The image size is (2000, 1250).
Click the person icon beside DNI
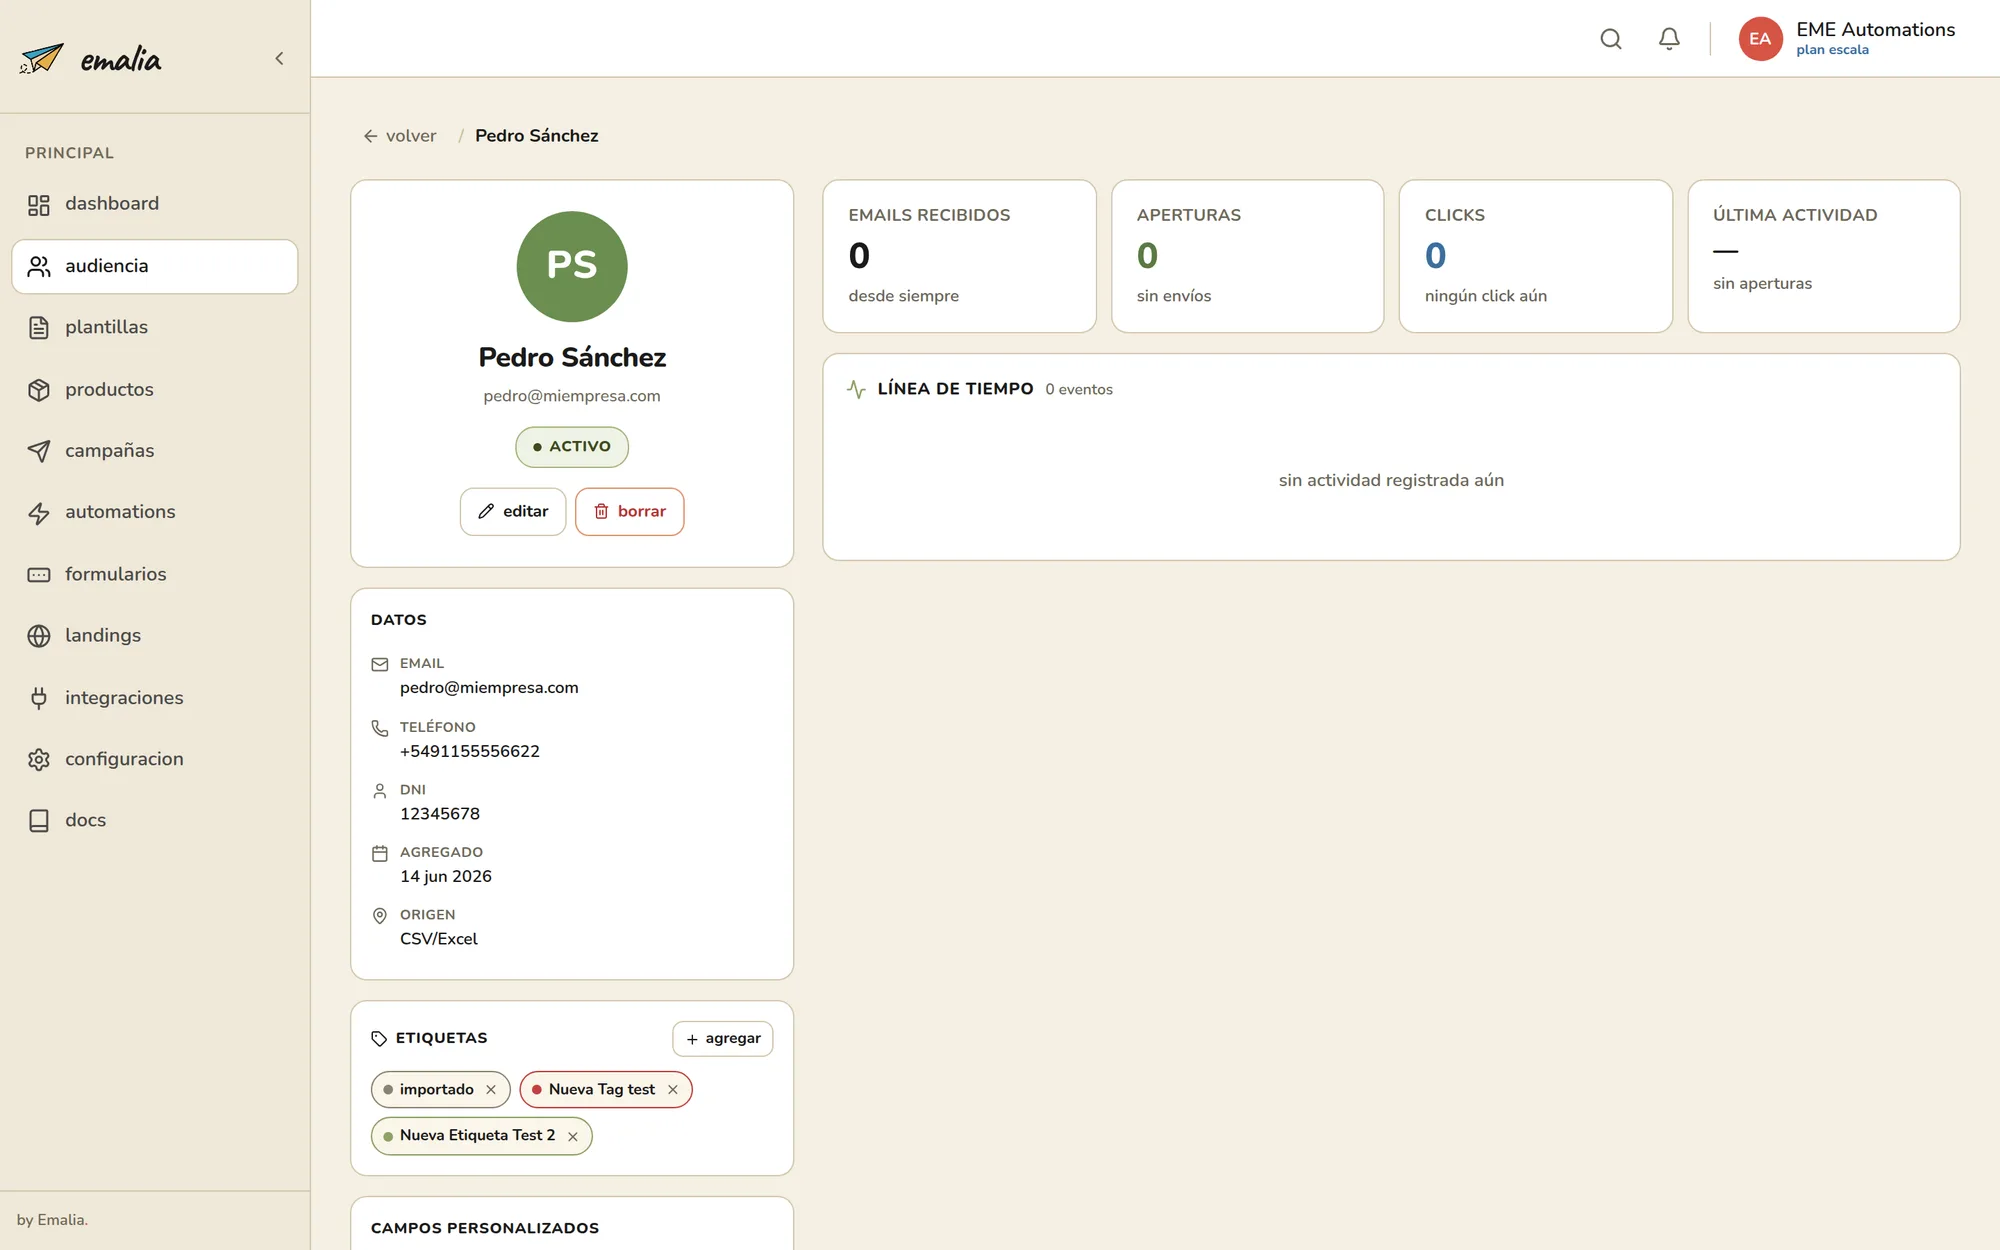point(380,791)
